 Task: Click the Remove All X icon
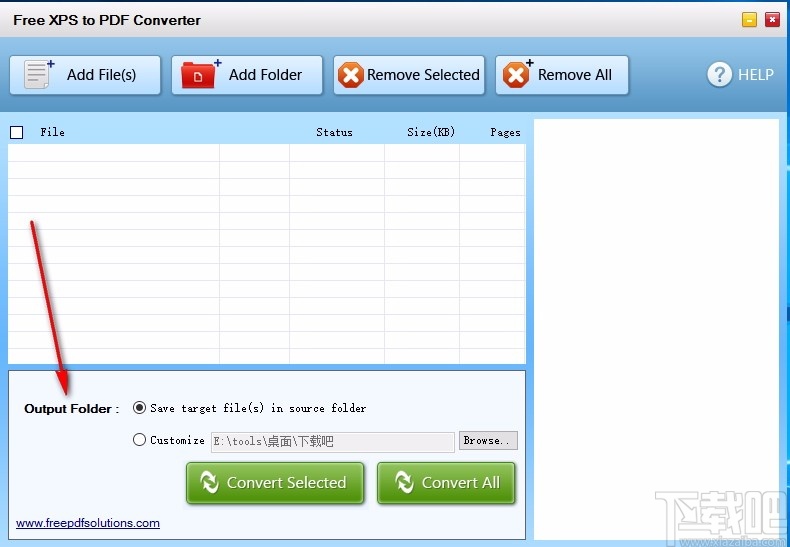[517, 74]
